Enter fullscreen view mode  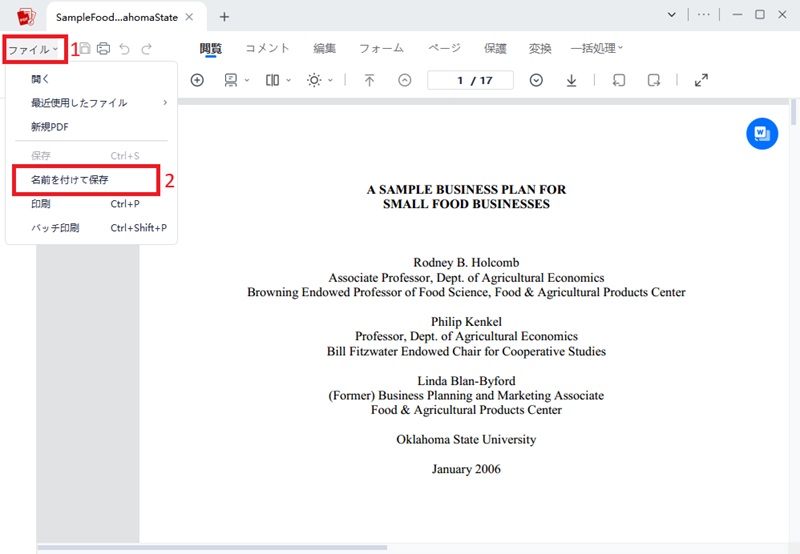(x=702, y=80)
